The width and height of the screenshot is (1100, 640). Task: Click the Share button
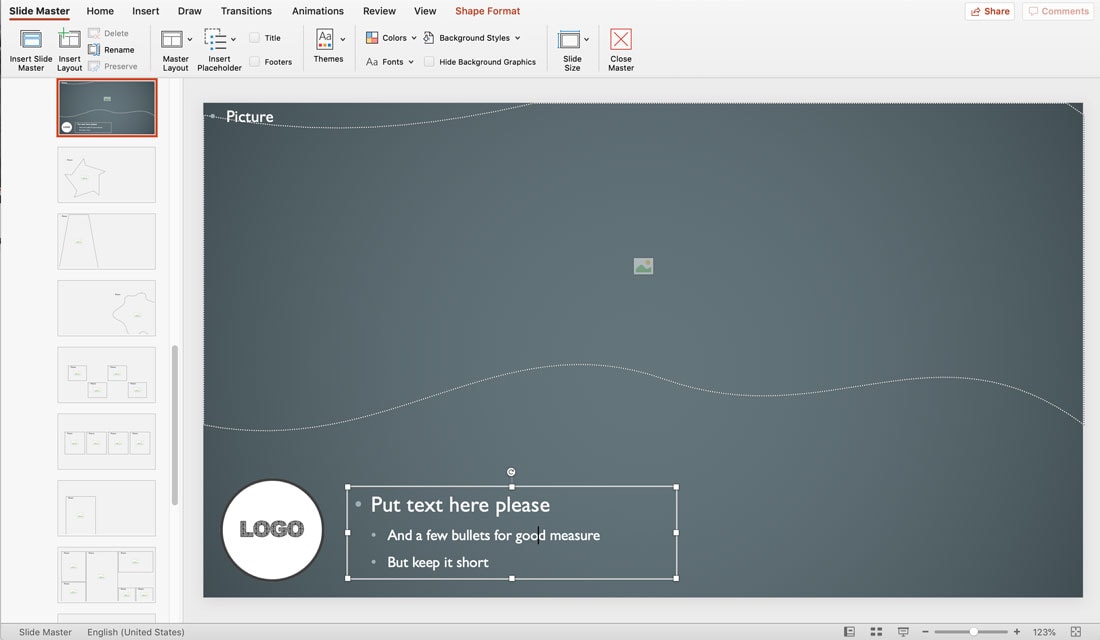(989, 11)
